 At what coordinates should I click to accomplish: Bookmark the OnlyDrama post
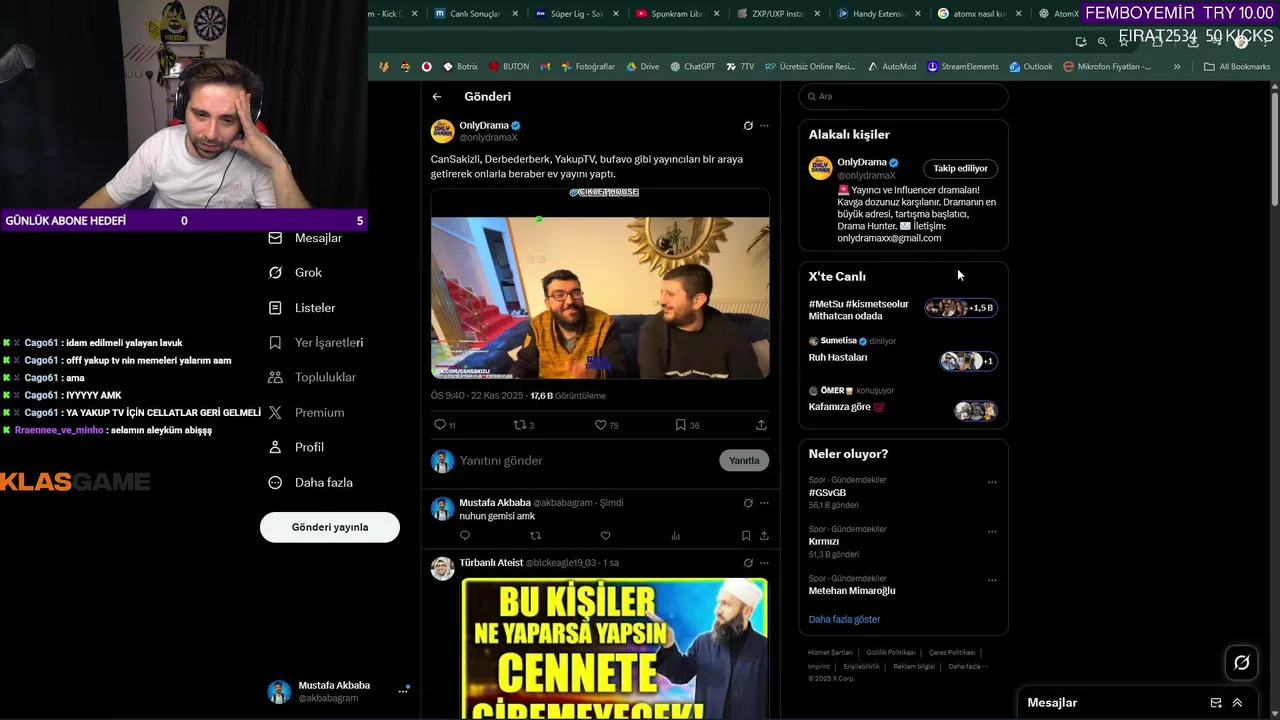coord(680,425)
